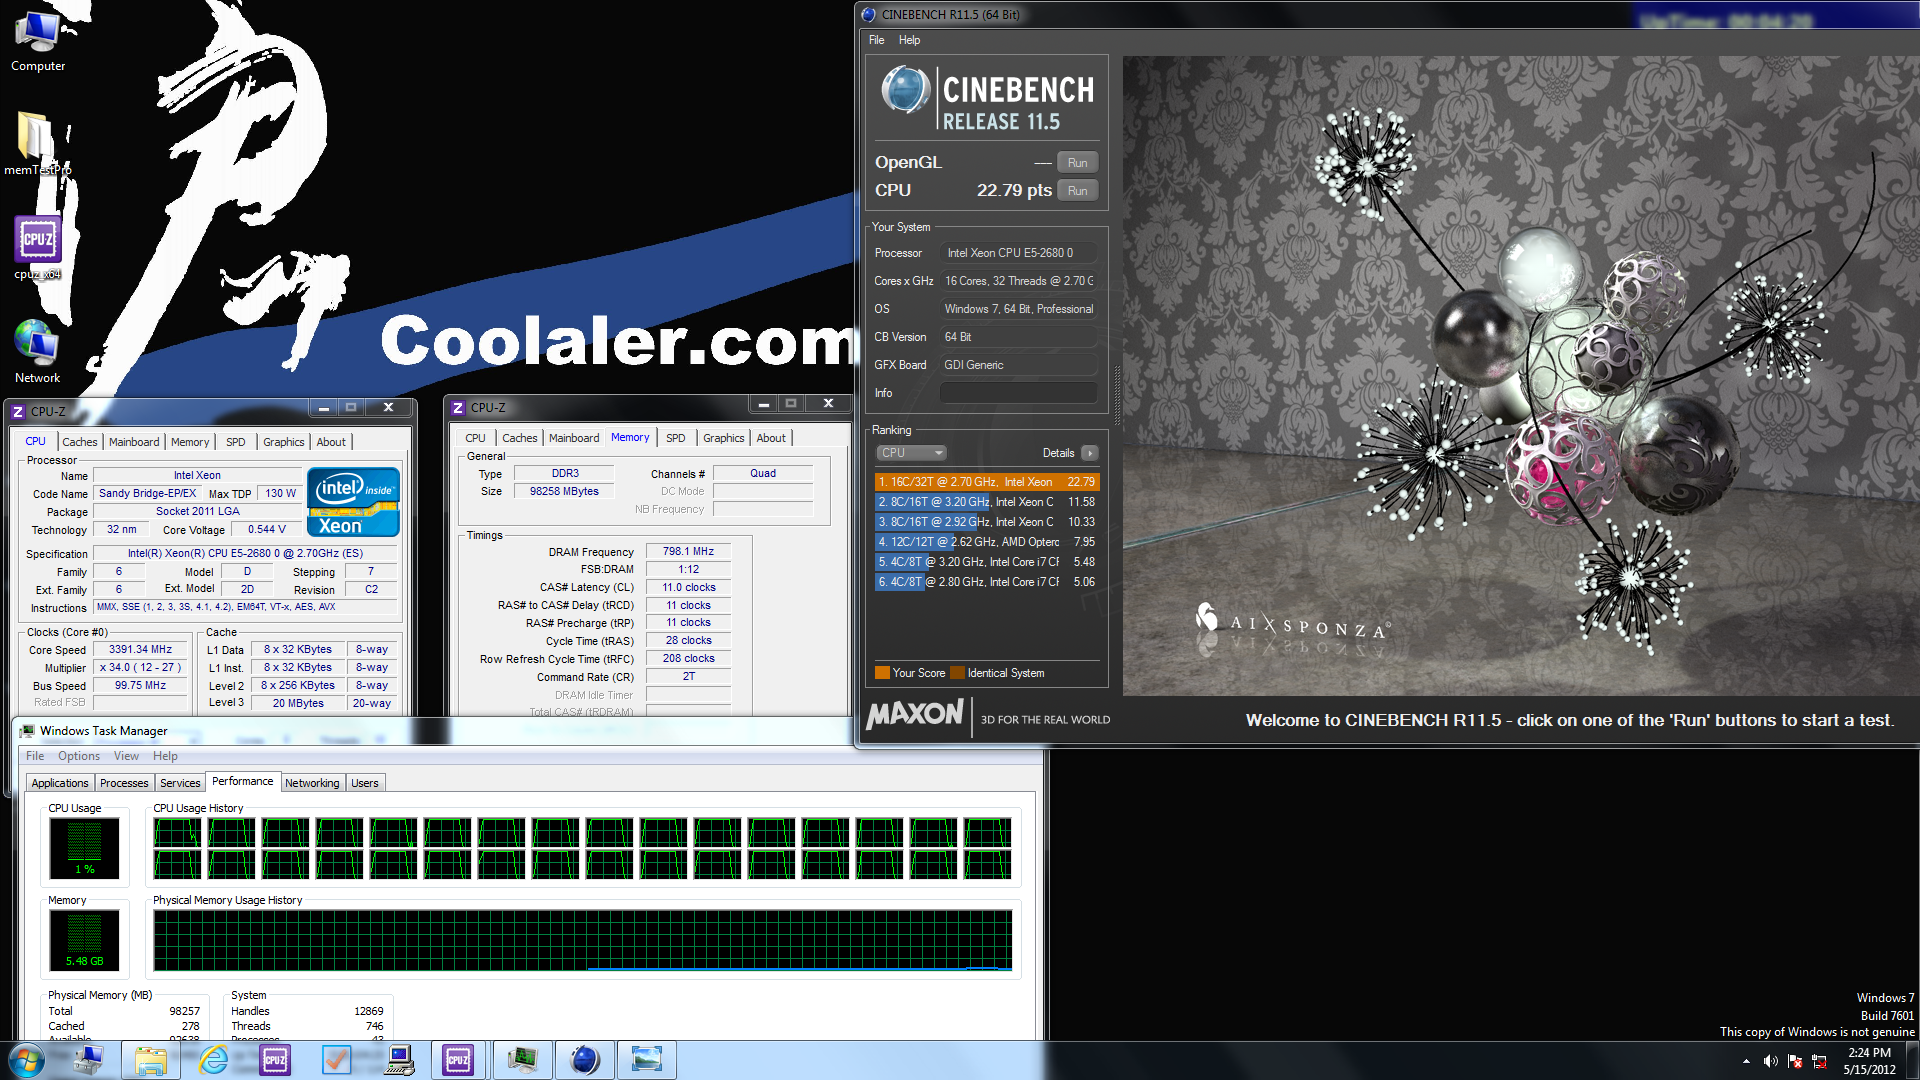Open the View menu in Task Manager
Screen dimensions: 1920x1080
tap(126, 756)
